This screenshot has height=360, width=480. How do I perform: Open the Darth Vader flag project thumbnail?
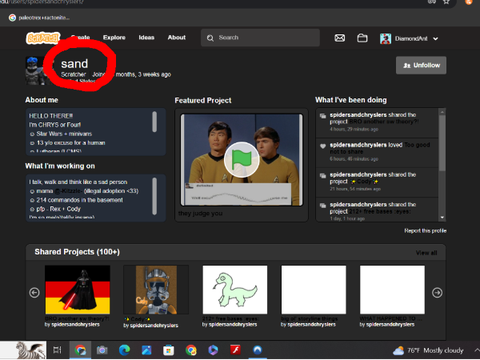pos(77,290)
